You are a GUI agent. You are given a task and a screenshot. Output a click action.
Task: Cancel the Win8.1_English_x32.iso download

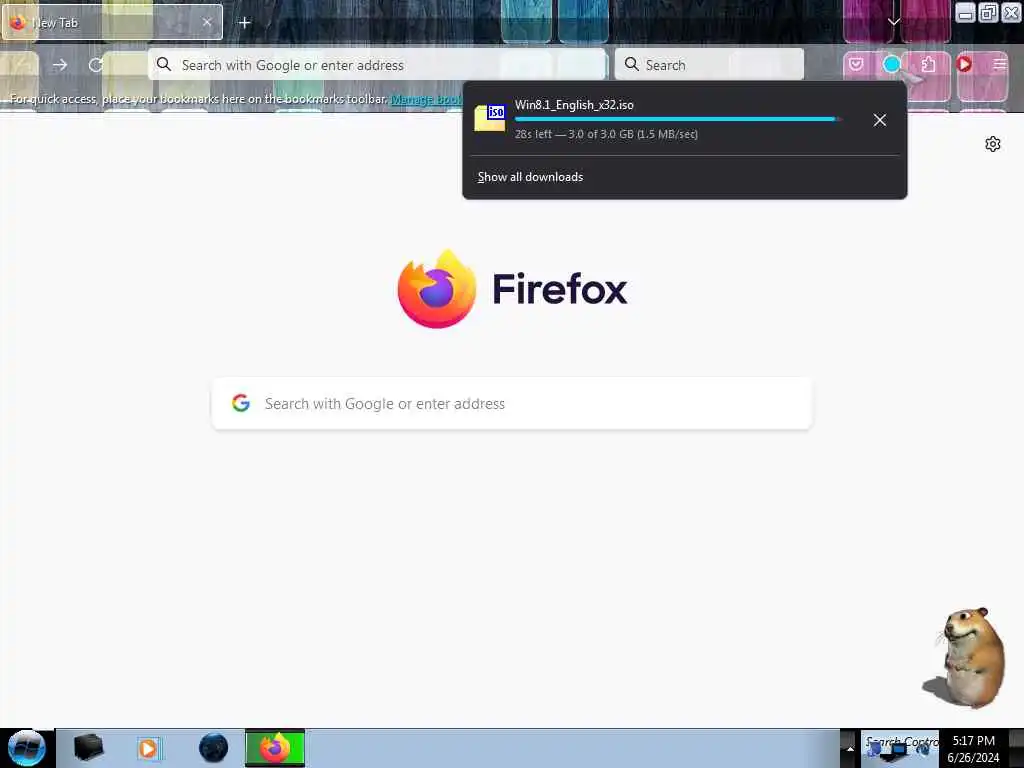coord(880,120)
